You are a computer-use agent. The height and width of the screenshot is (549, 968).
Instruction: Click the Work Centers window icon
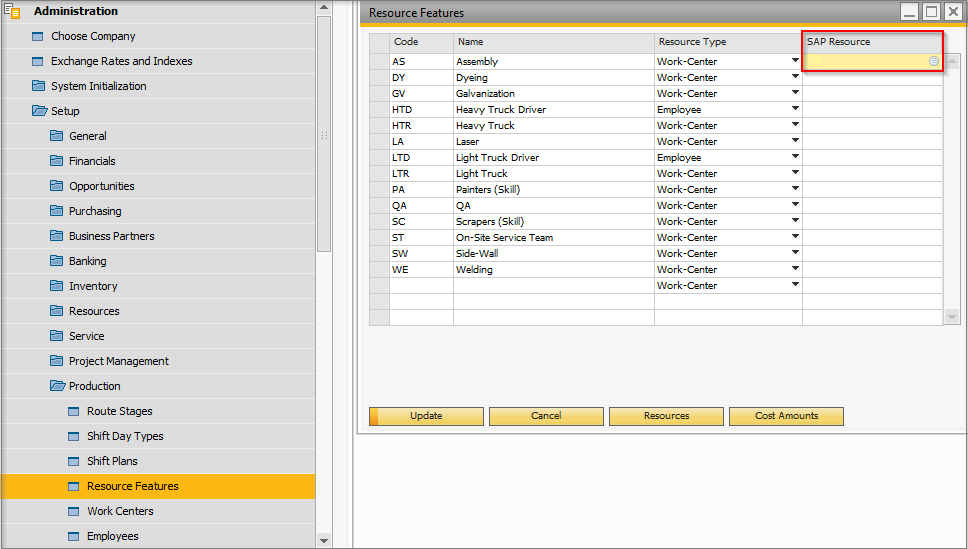click(75, 511)
